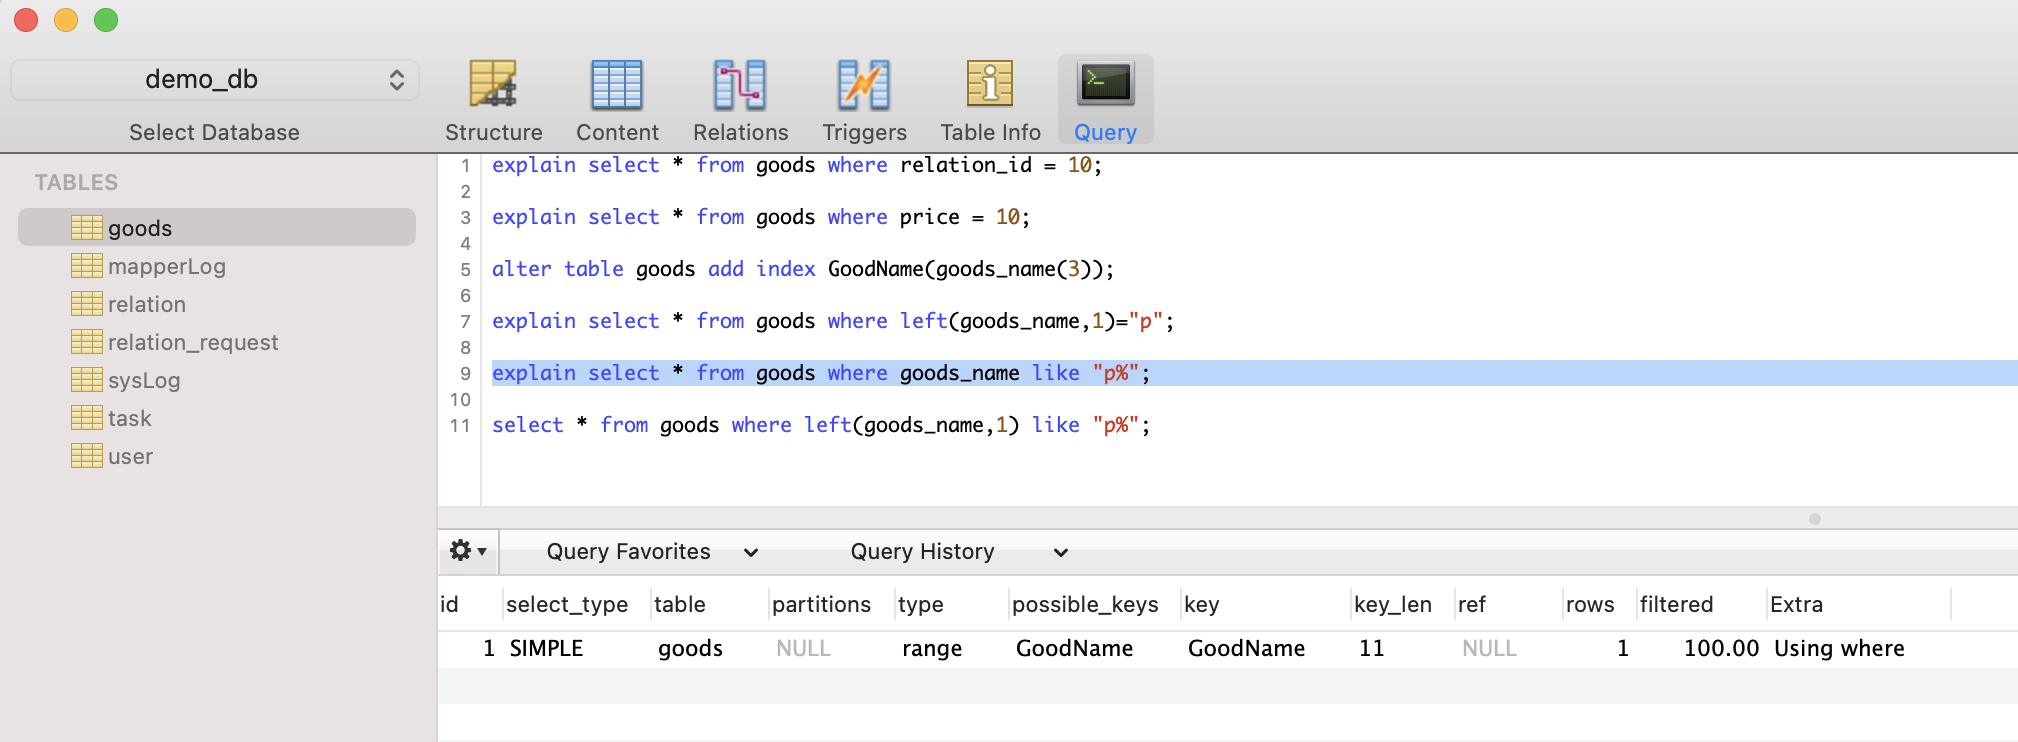
Task: Click the highlighted goods_name like query line
Action: click(821, 373)
